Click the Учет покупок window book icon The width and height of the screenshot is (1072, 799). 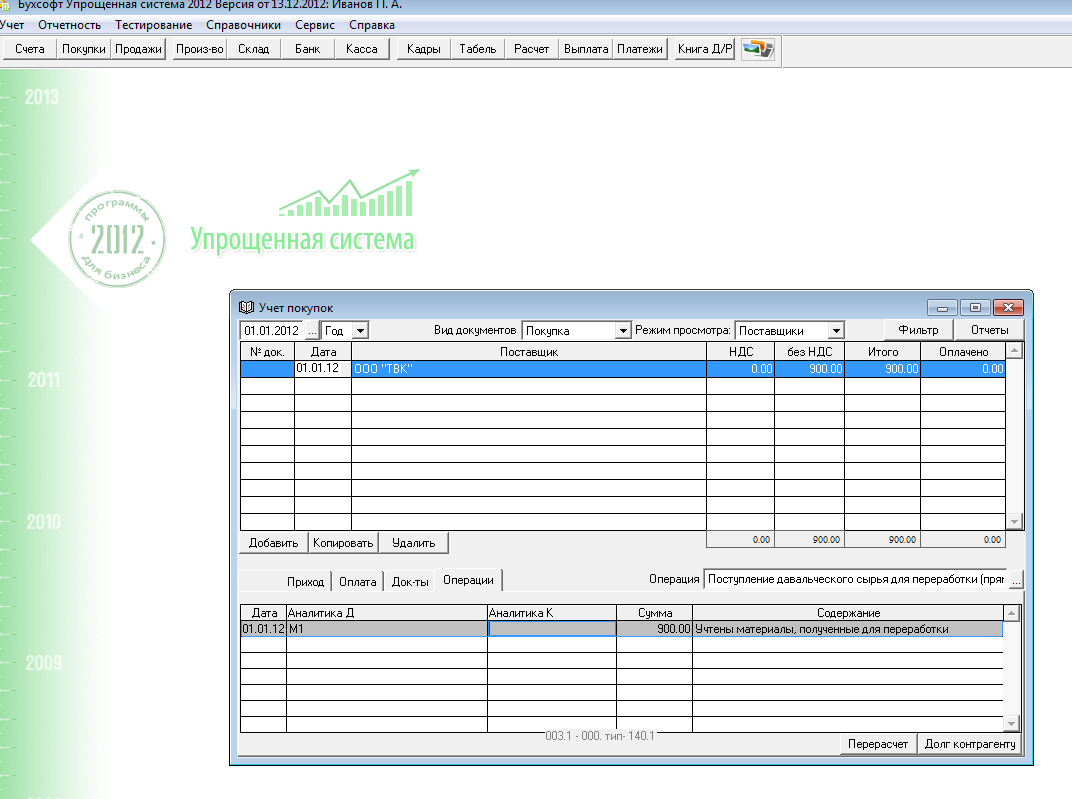coord(246,308)
